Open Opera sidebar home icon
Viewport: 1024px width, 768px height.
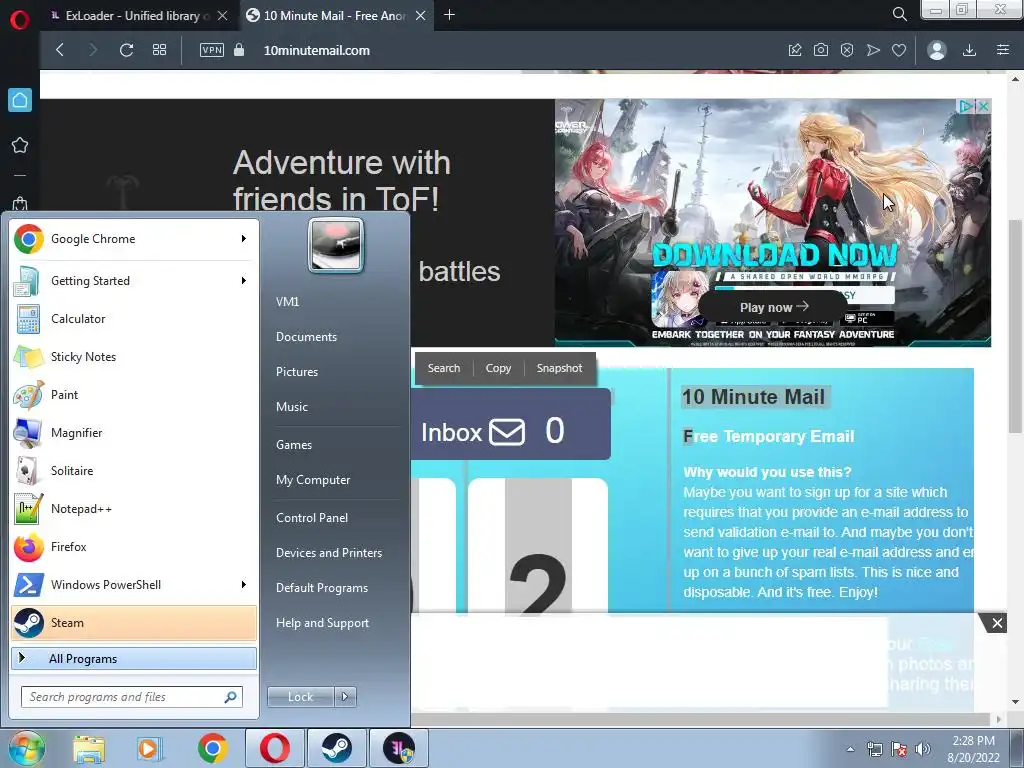(x=20, y=100)
